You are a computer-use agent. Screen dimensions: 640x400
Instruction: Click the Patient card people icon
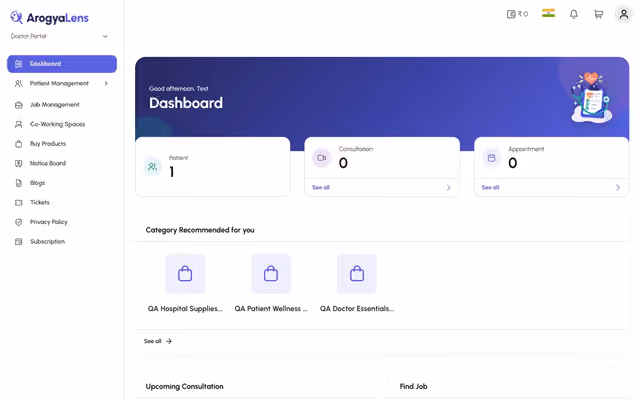click(152, 167)
